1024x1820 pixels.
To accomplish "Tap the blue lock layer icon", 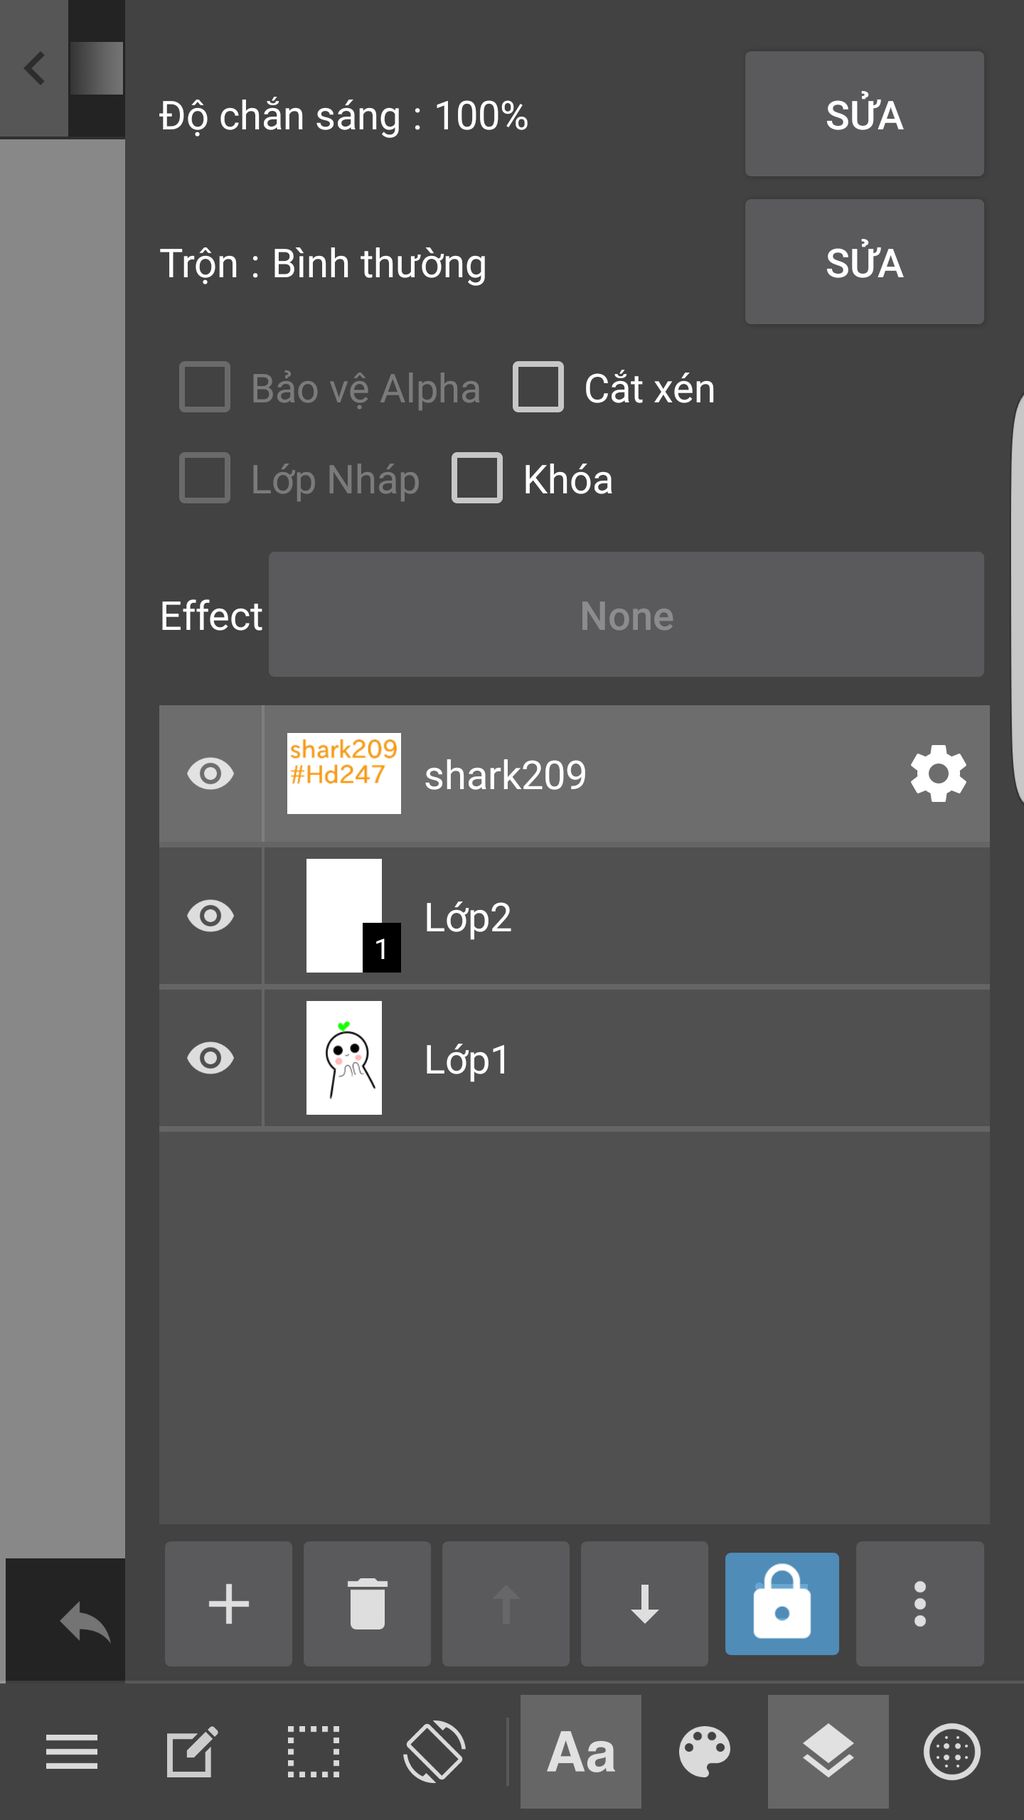I will click(782, 1604).
